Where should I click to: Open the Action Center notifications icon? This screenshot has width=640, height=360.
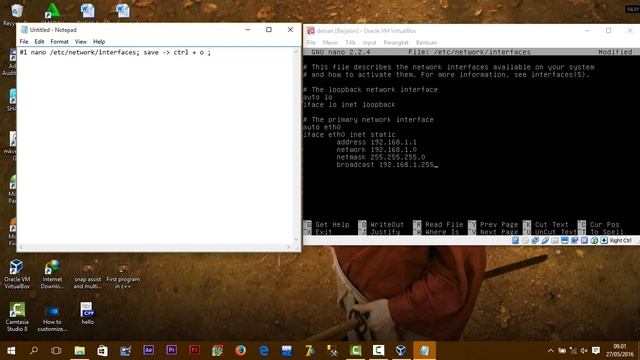pyautogui.click(x=596, y=351)
